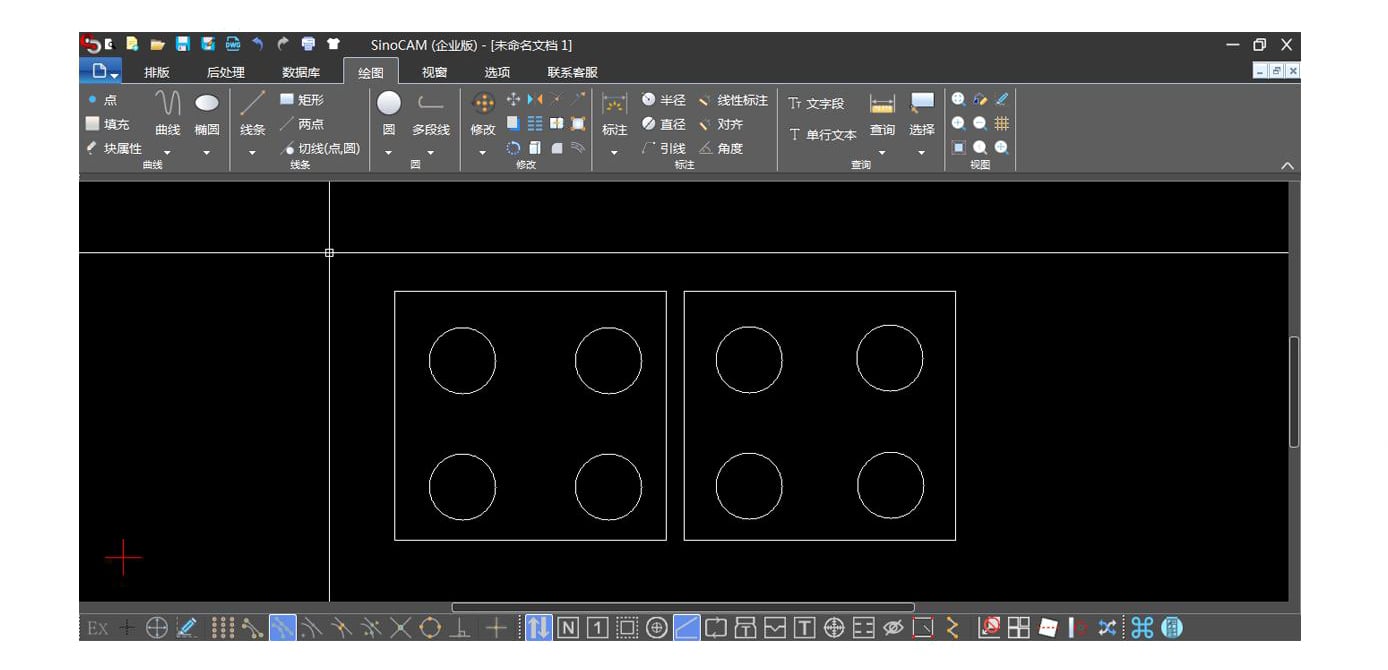The width and height of the screenshot is (1388, 670).
Task: Click the 单行文本 single-line text button
Action: point(823,134)
